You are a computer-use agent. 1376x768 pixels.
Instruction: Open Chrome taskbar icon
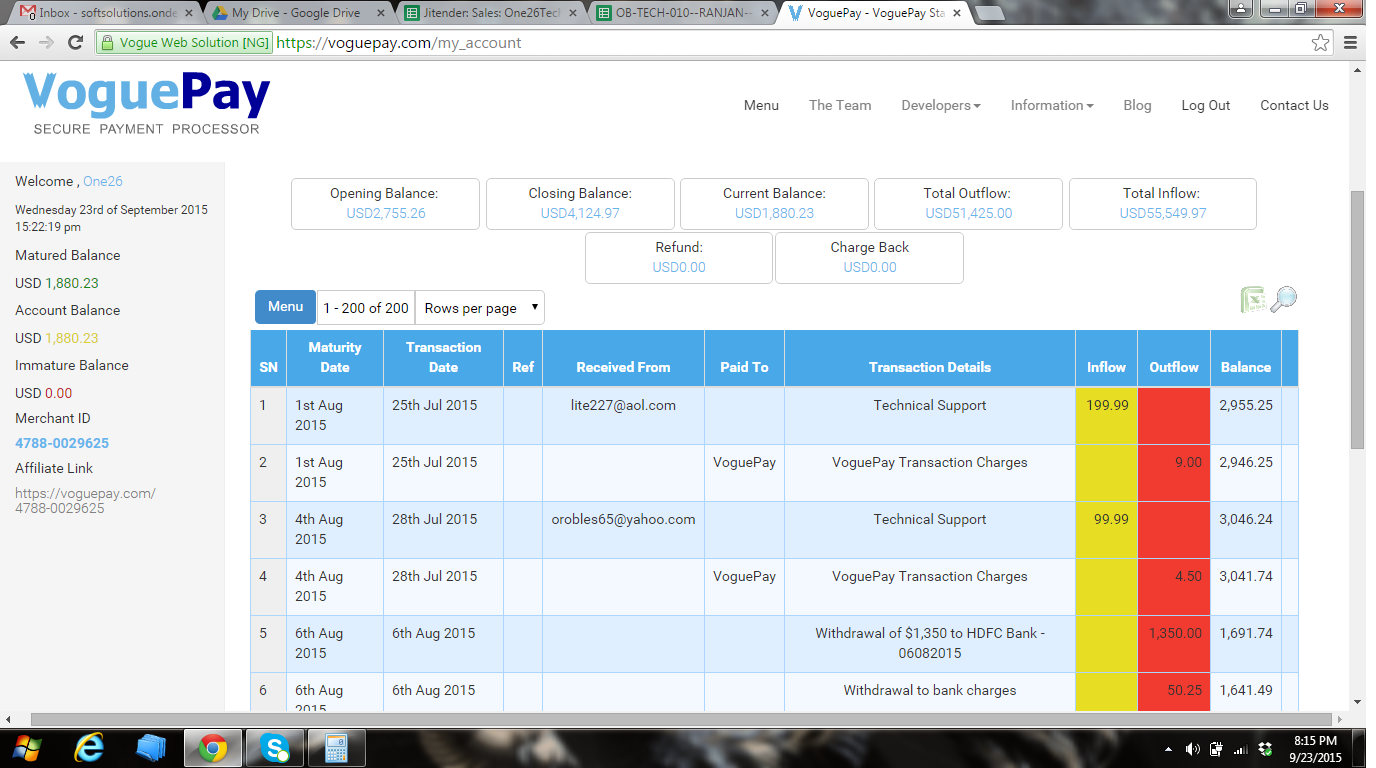pyautogui.click(x=211, y=748)
